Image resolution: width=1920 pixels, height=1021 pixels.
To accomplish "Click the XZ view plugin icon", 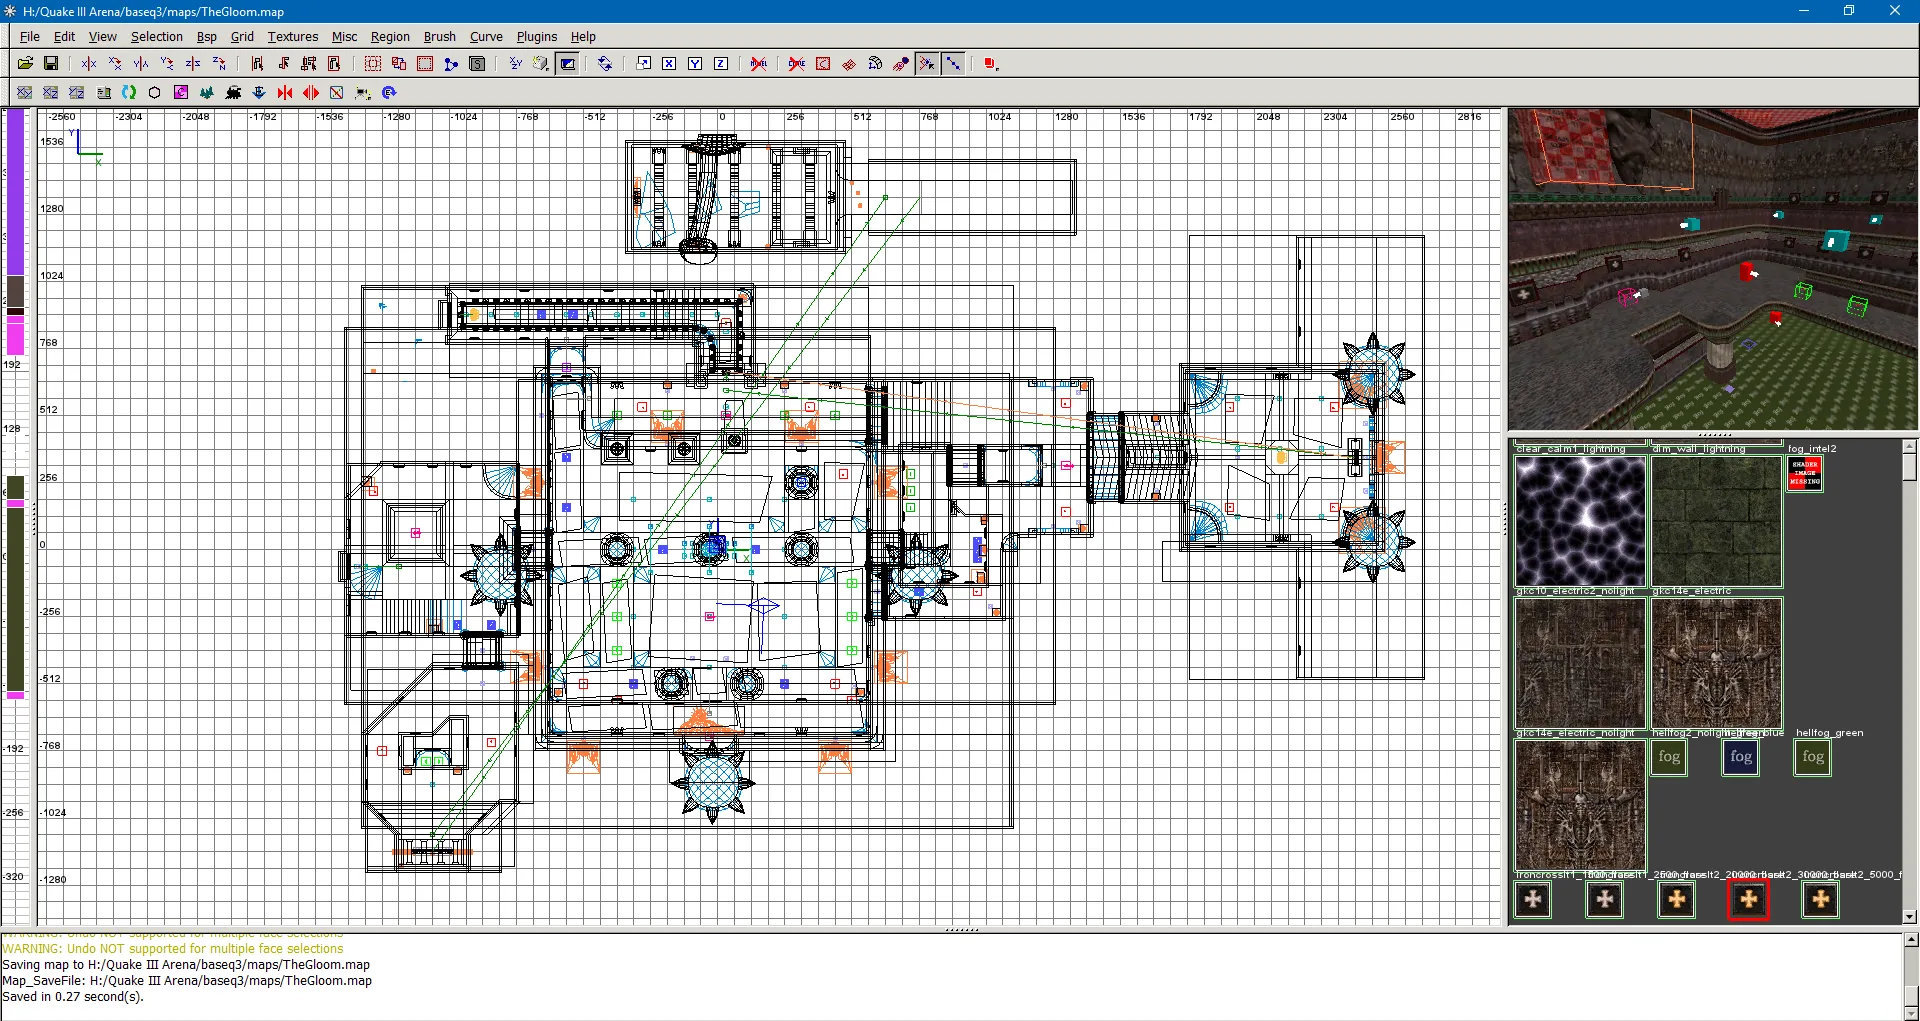I will click(x=51, y=92).
